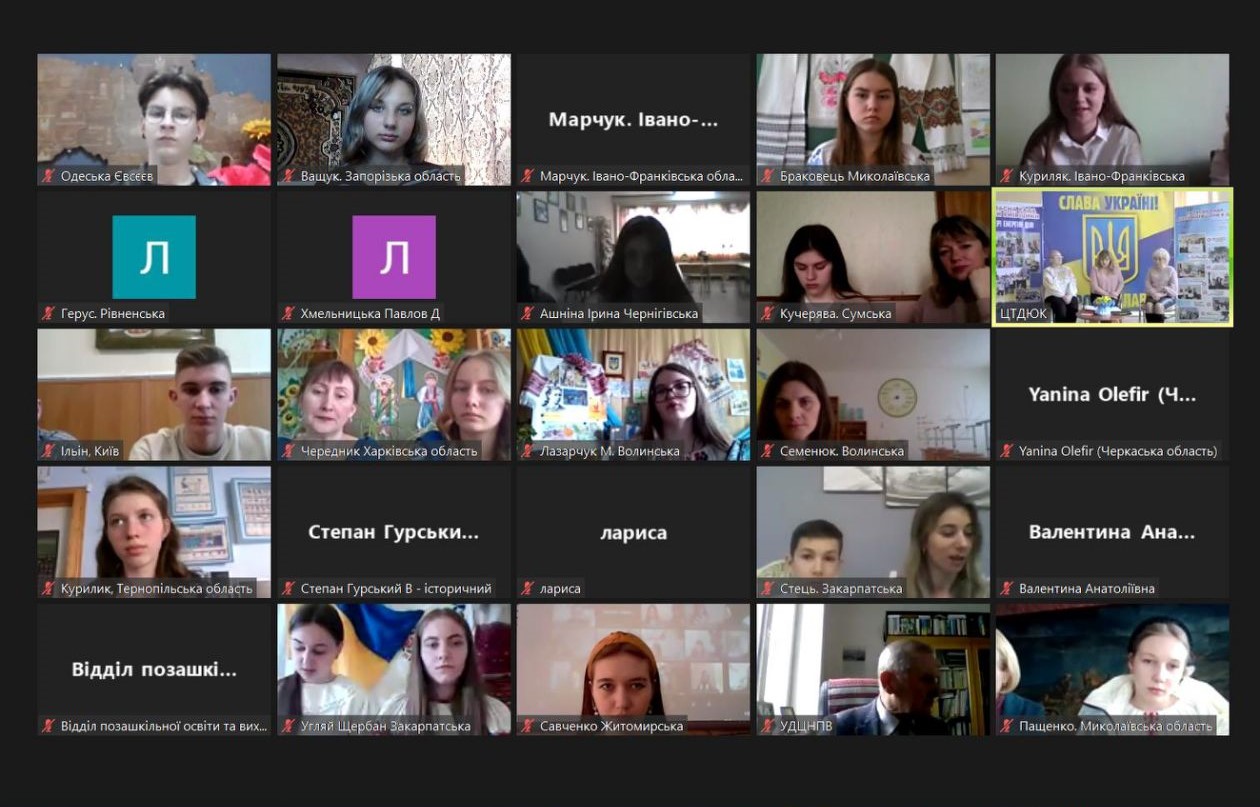Click muted mic icon next to Ващук. Запорізька область
The width and height of the screenshot is (1260, 807).
(288, 176)
